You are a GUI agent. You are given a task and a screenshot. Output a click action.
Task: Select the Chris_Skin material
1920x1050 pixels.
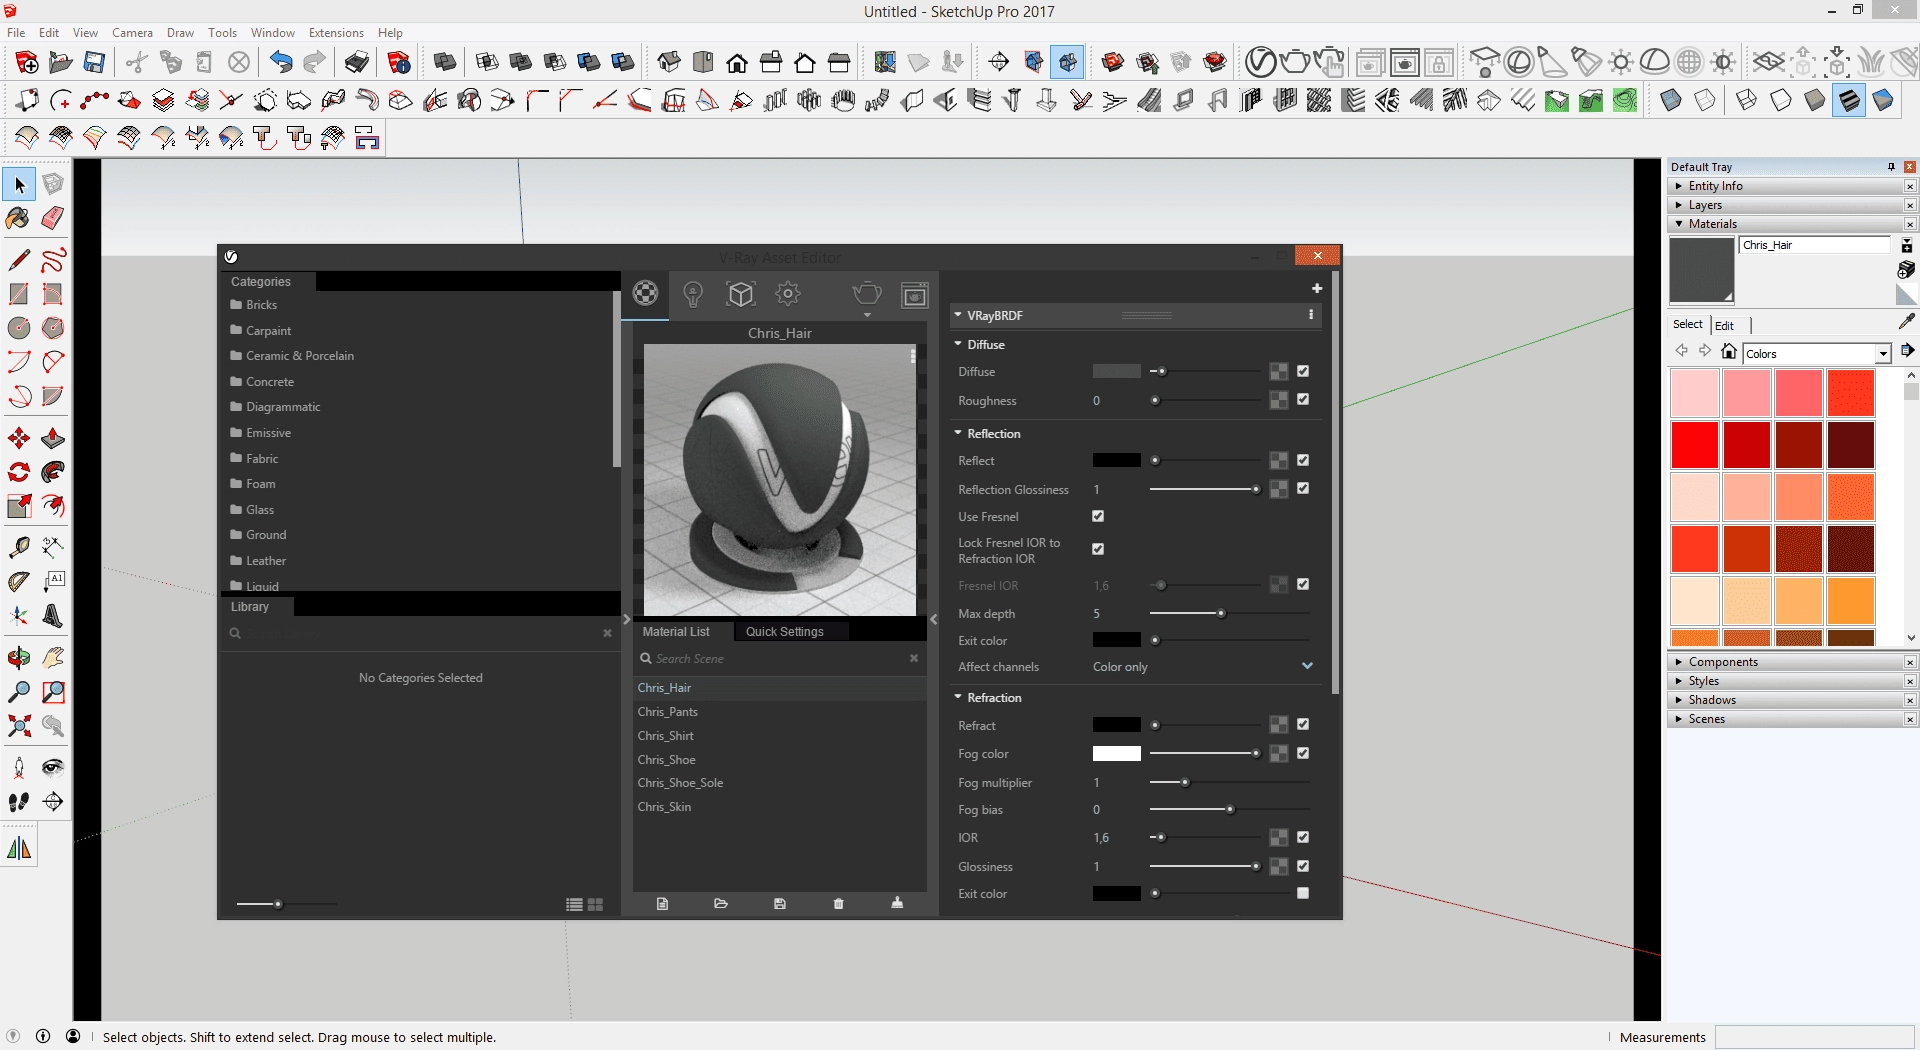(x=780, y=807)
